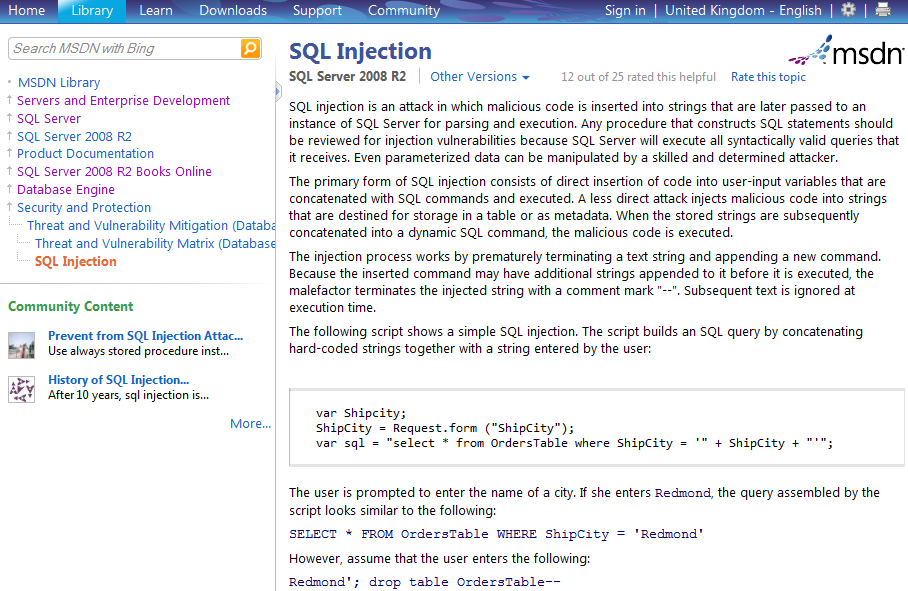Screen dimensions: 908x591
Task: Go to the Home tab
Action: click(x=27, y=10)
